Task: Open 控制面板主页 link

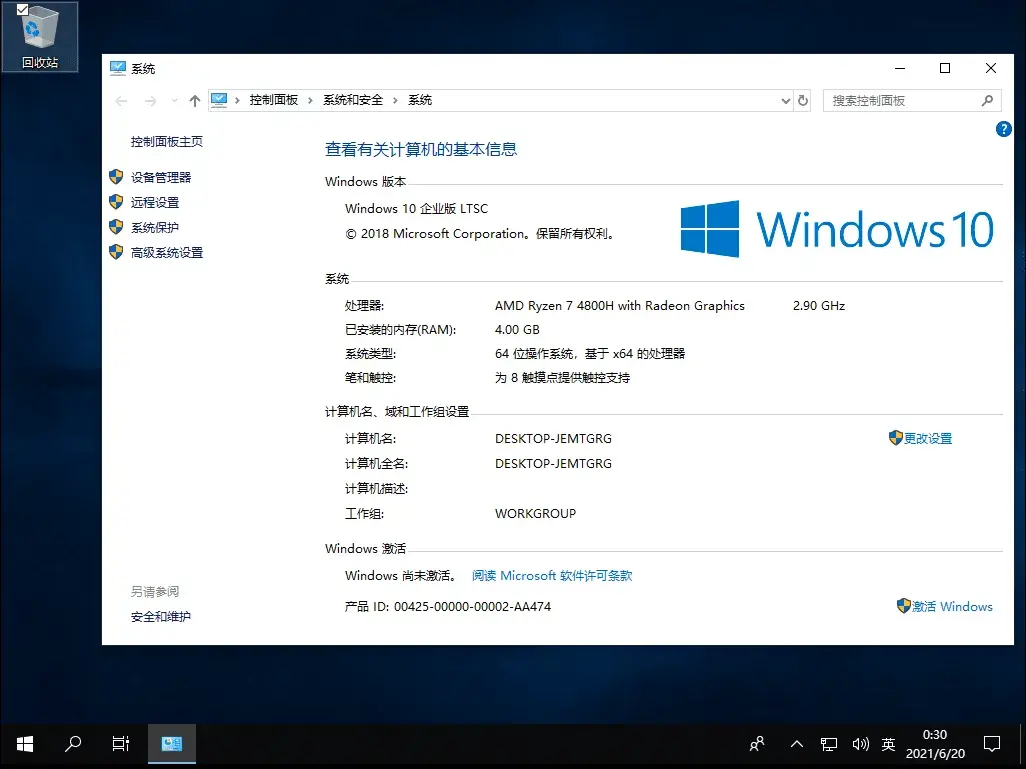Action: (x=166, y=141)
